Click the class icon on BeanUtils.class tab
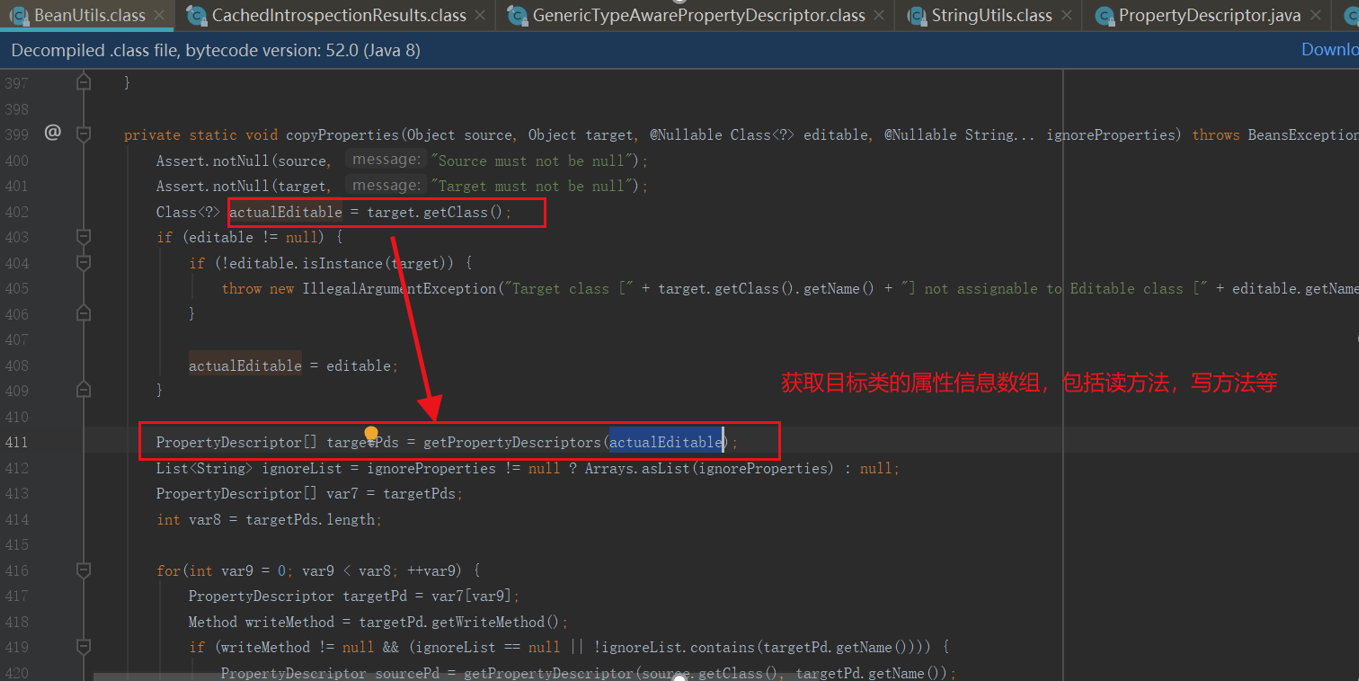The width and height of the screenshot is (1359, 681). pyautogui.click(x=18, y=15)
